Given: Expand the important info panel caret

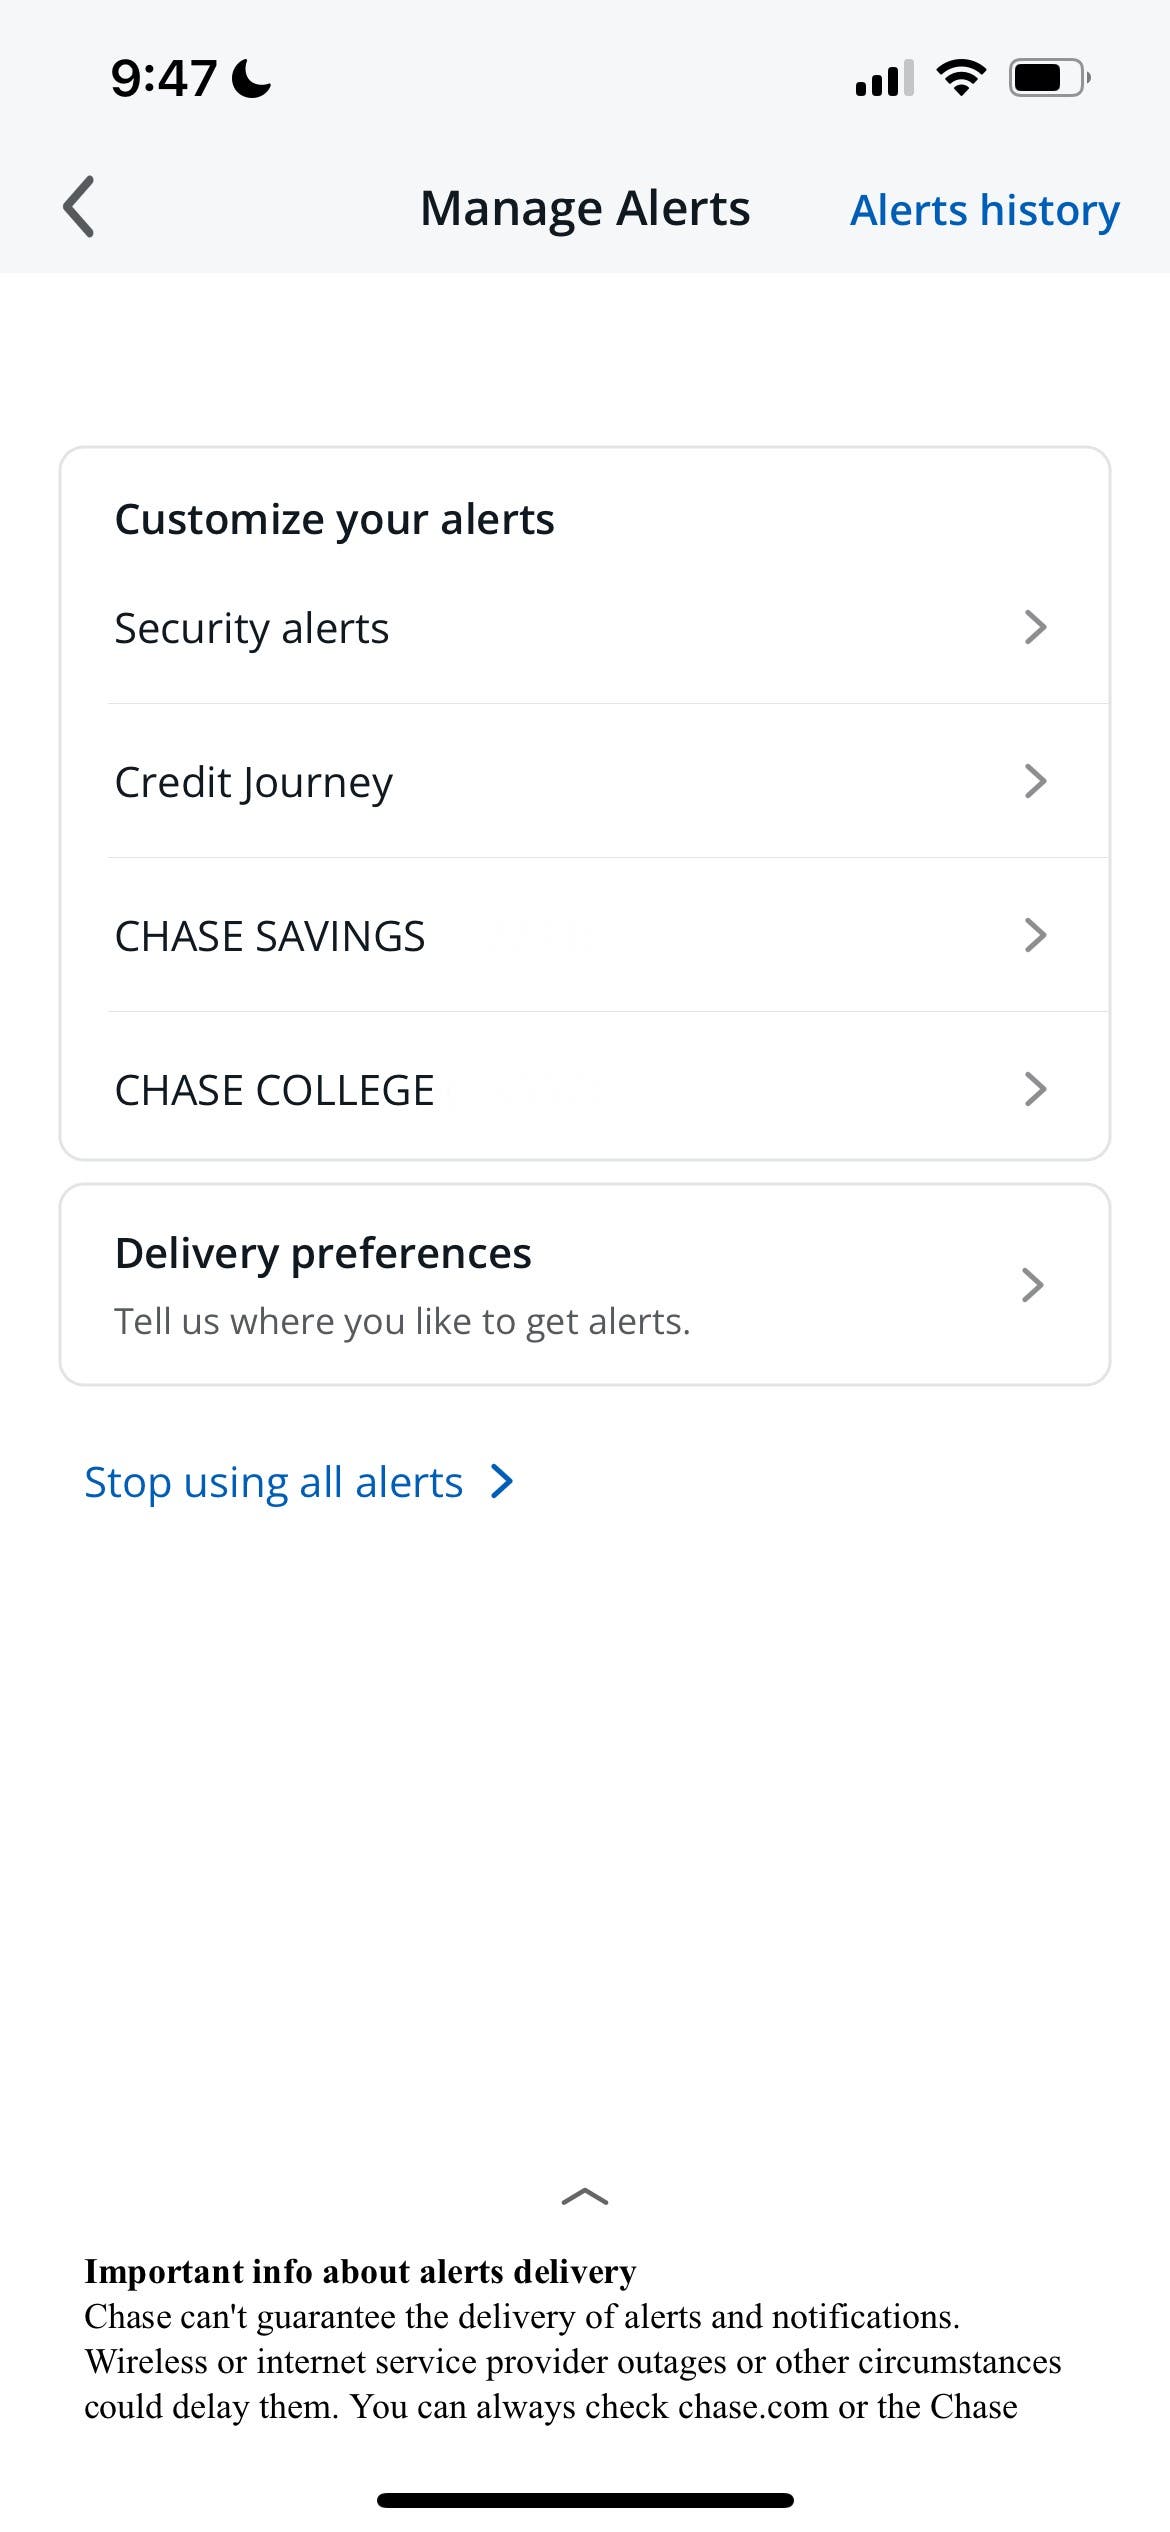Looking at the screenshot, I should (585, 2197).
